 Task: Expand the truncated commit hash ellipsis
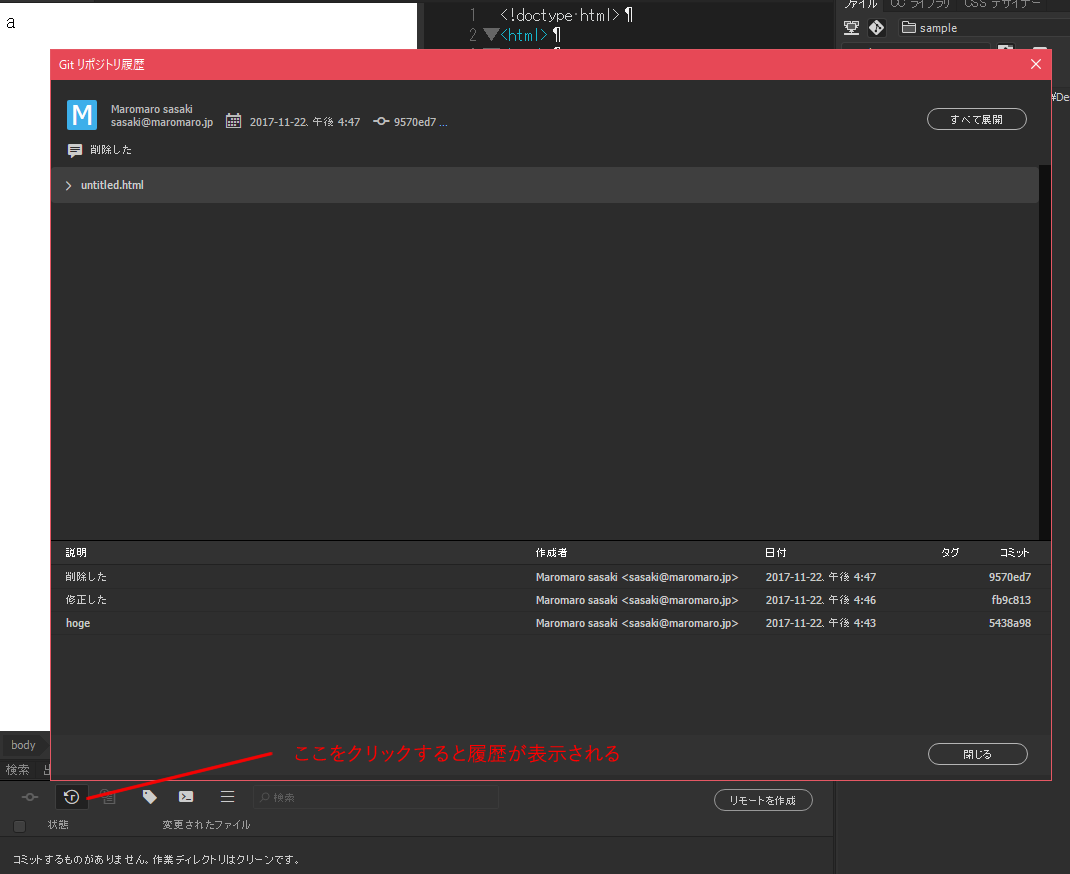click(444, 122)
